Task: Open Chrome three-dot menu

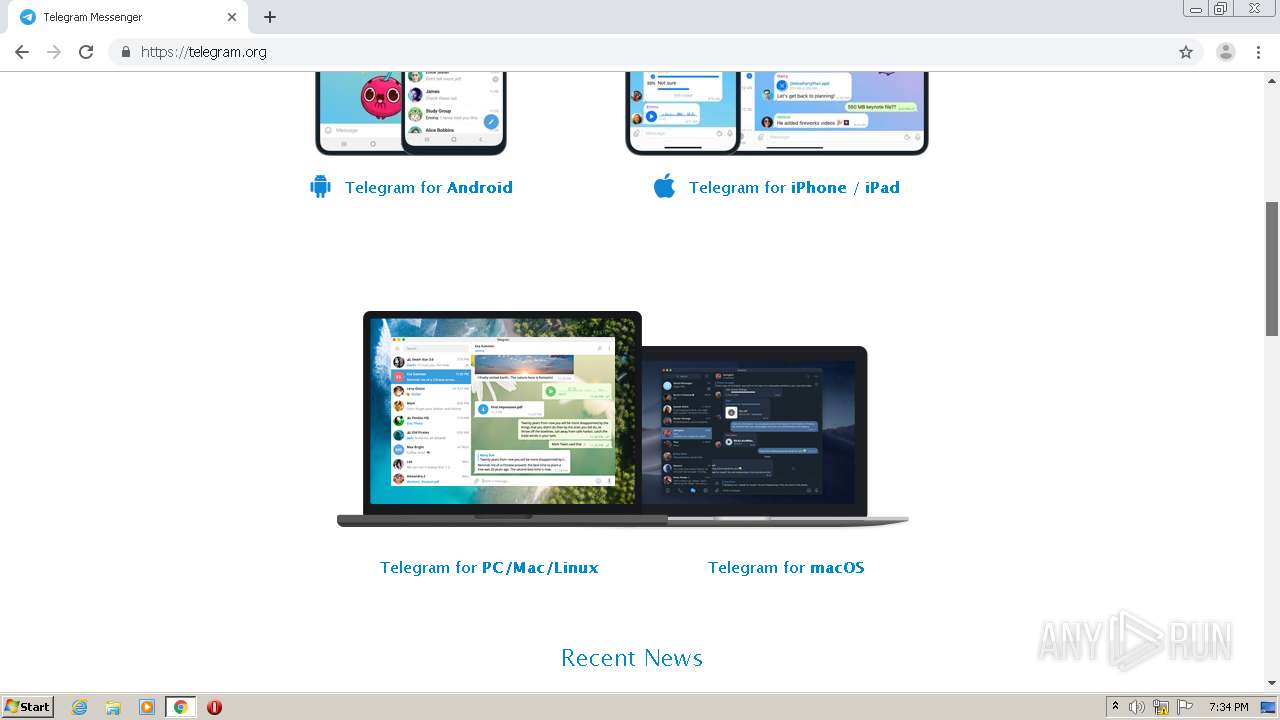Action: (1258, 52)
